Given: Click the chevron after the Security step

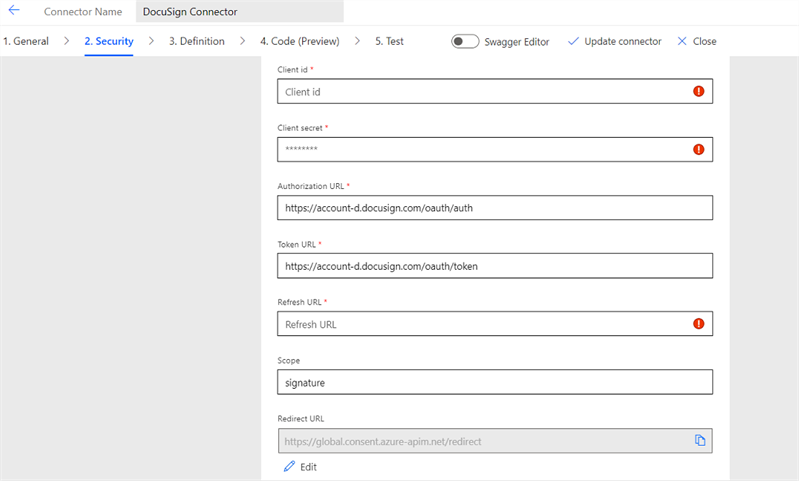Looking at the screenshot, I should pos(151,41).
